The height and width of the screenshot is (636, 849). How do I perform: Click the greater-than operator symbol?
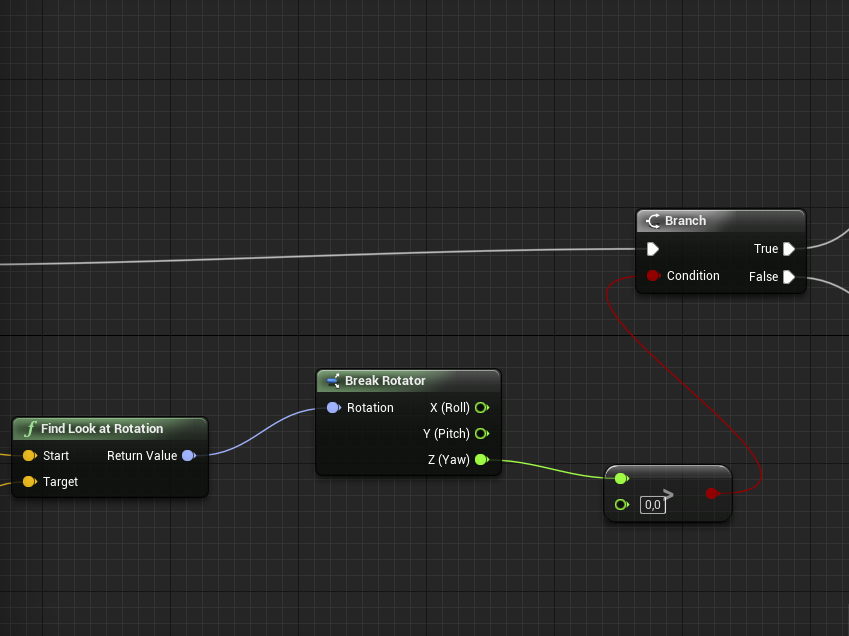[668, 494]
